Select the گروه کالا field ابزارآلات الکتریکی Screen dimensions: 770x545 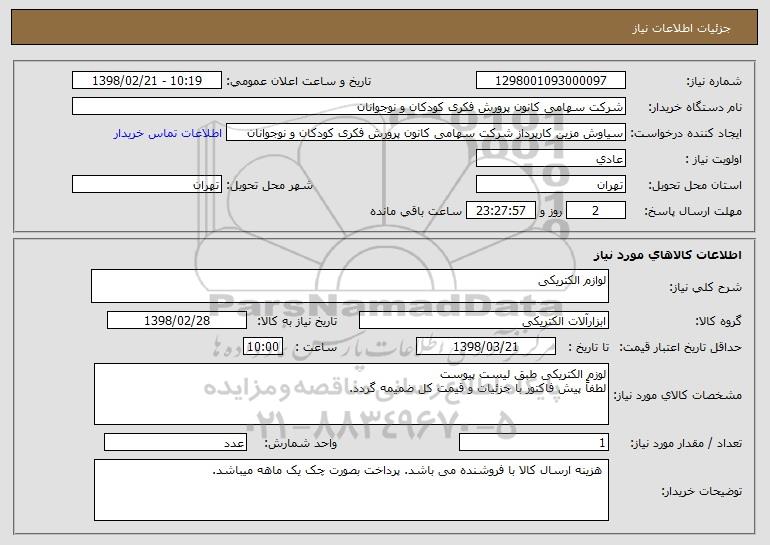pyautogui.click(x=484, y=321)
